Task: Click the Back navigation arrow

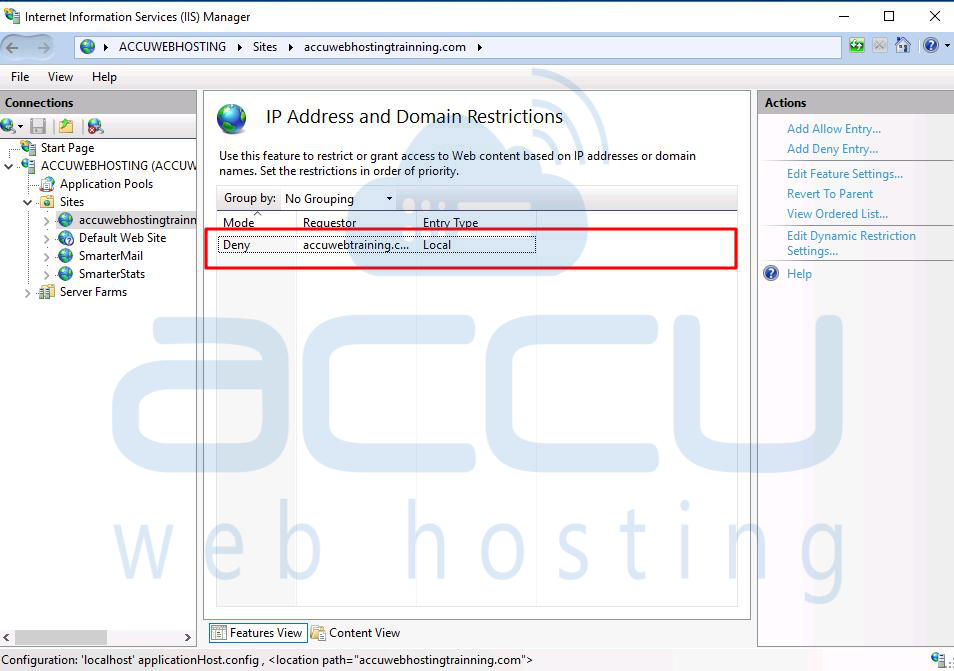Action: click(13, 47)
